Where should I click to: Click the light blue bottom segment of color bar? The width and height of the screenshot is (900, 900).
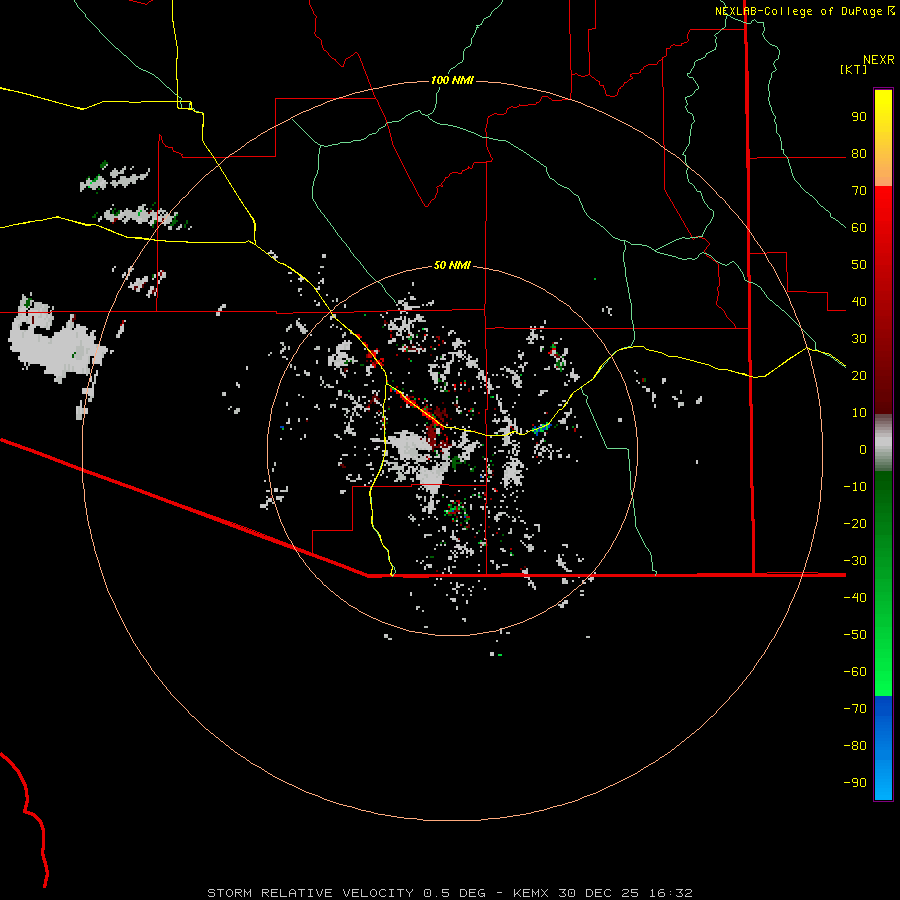[883, 781]
